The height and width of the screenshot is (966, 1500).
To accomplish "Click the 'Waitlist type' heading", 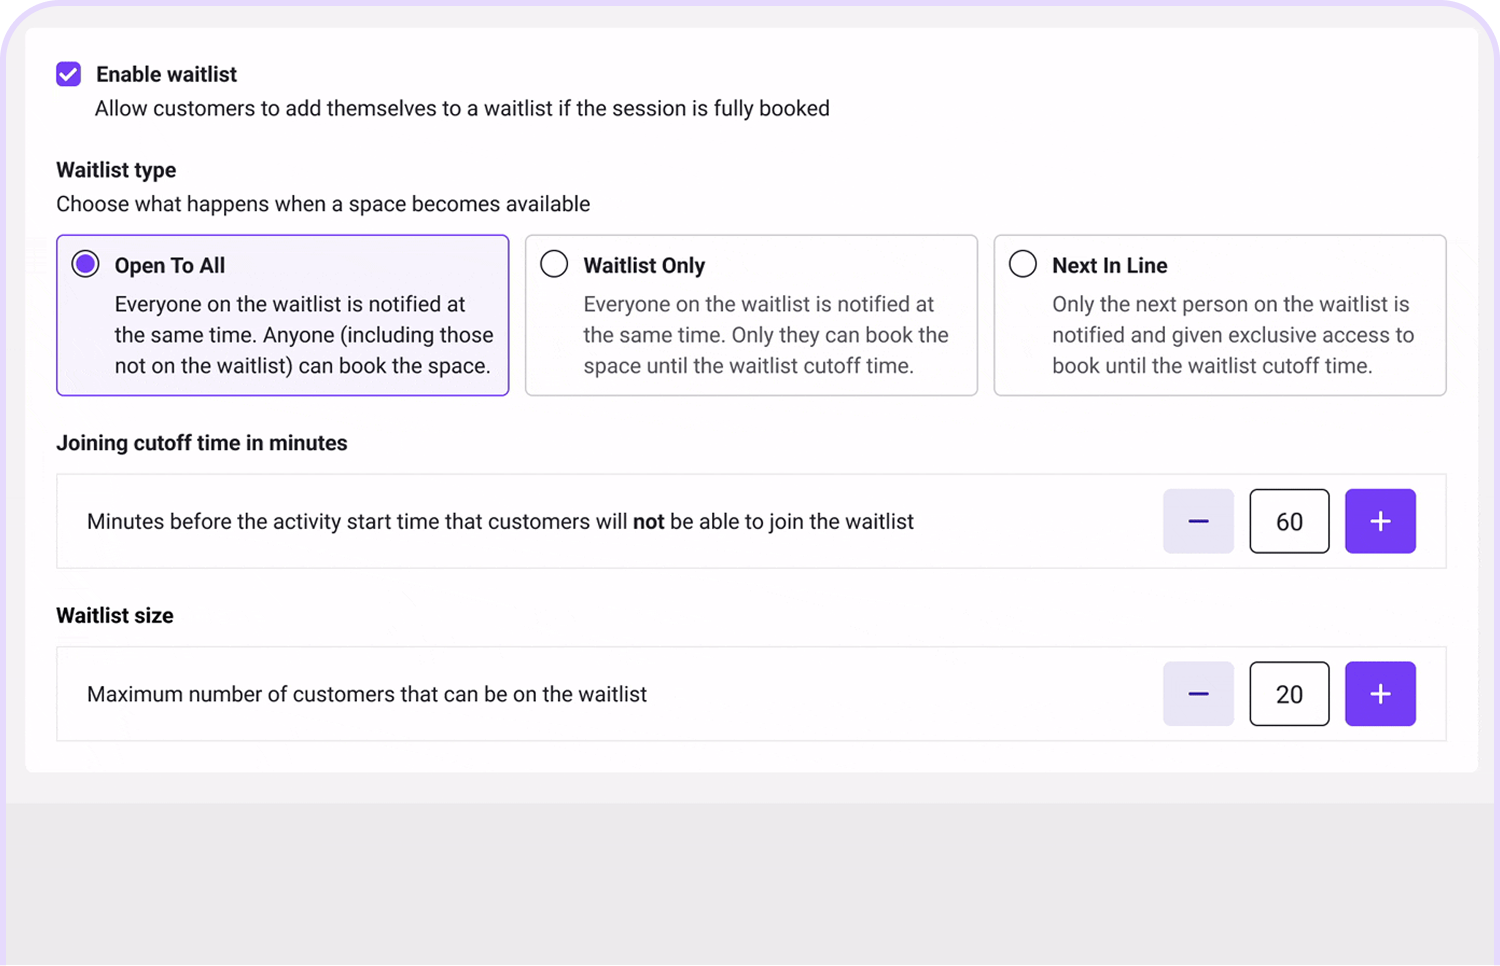I will pos(116,170).
